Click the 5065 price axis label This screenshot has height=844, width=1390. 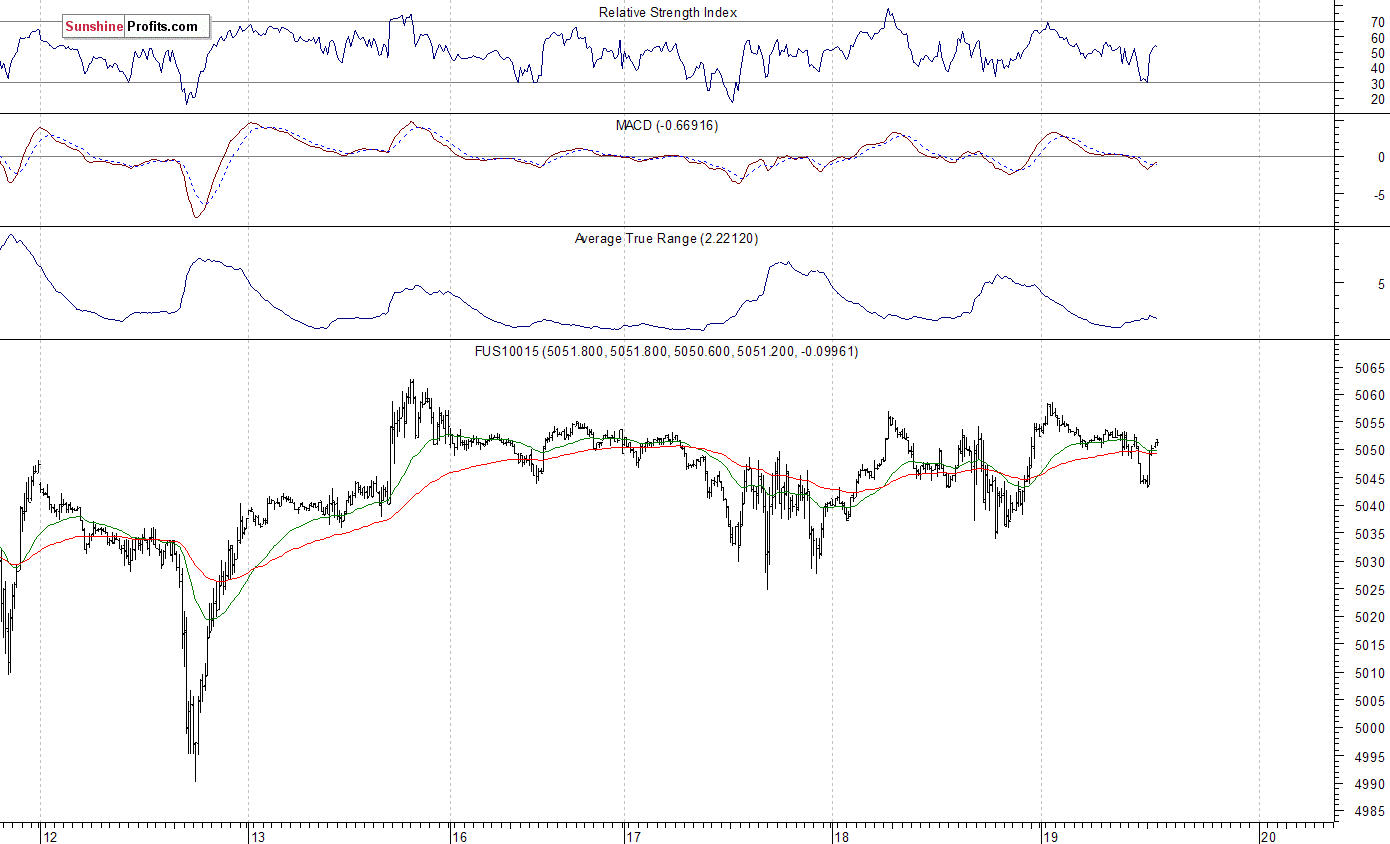[1369, 368]
